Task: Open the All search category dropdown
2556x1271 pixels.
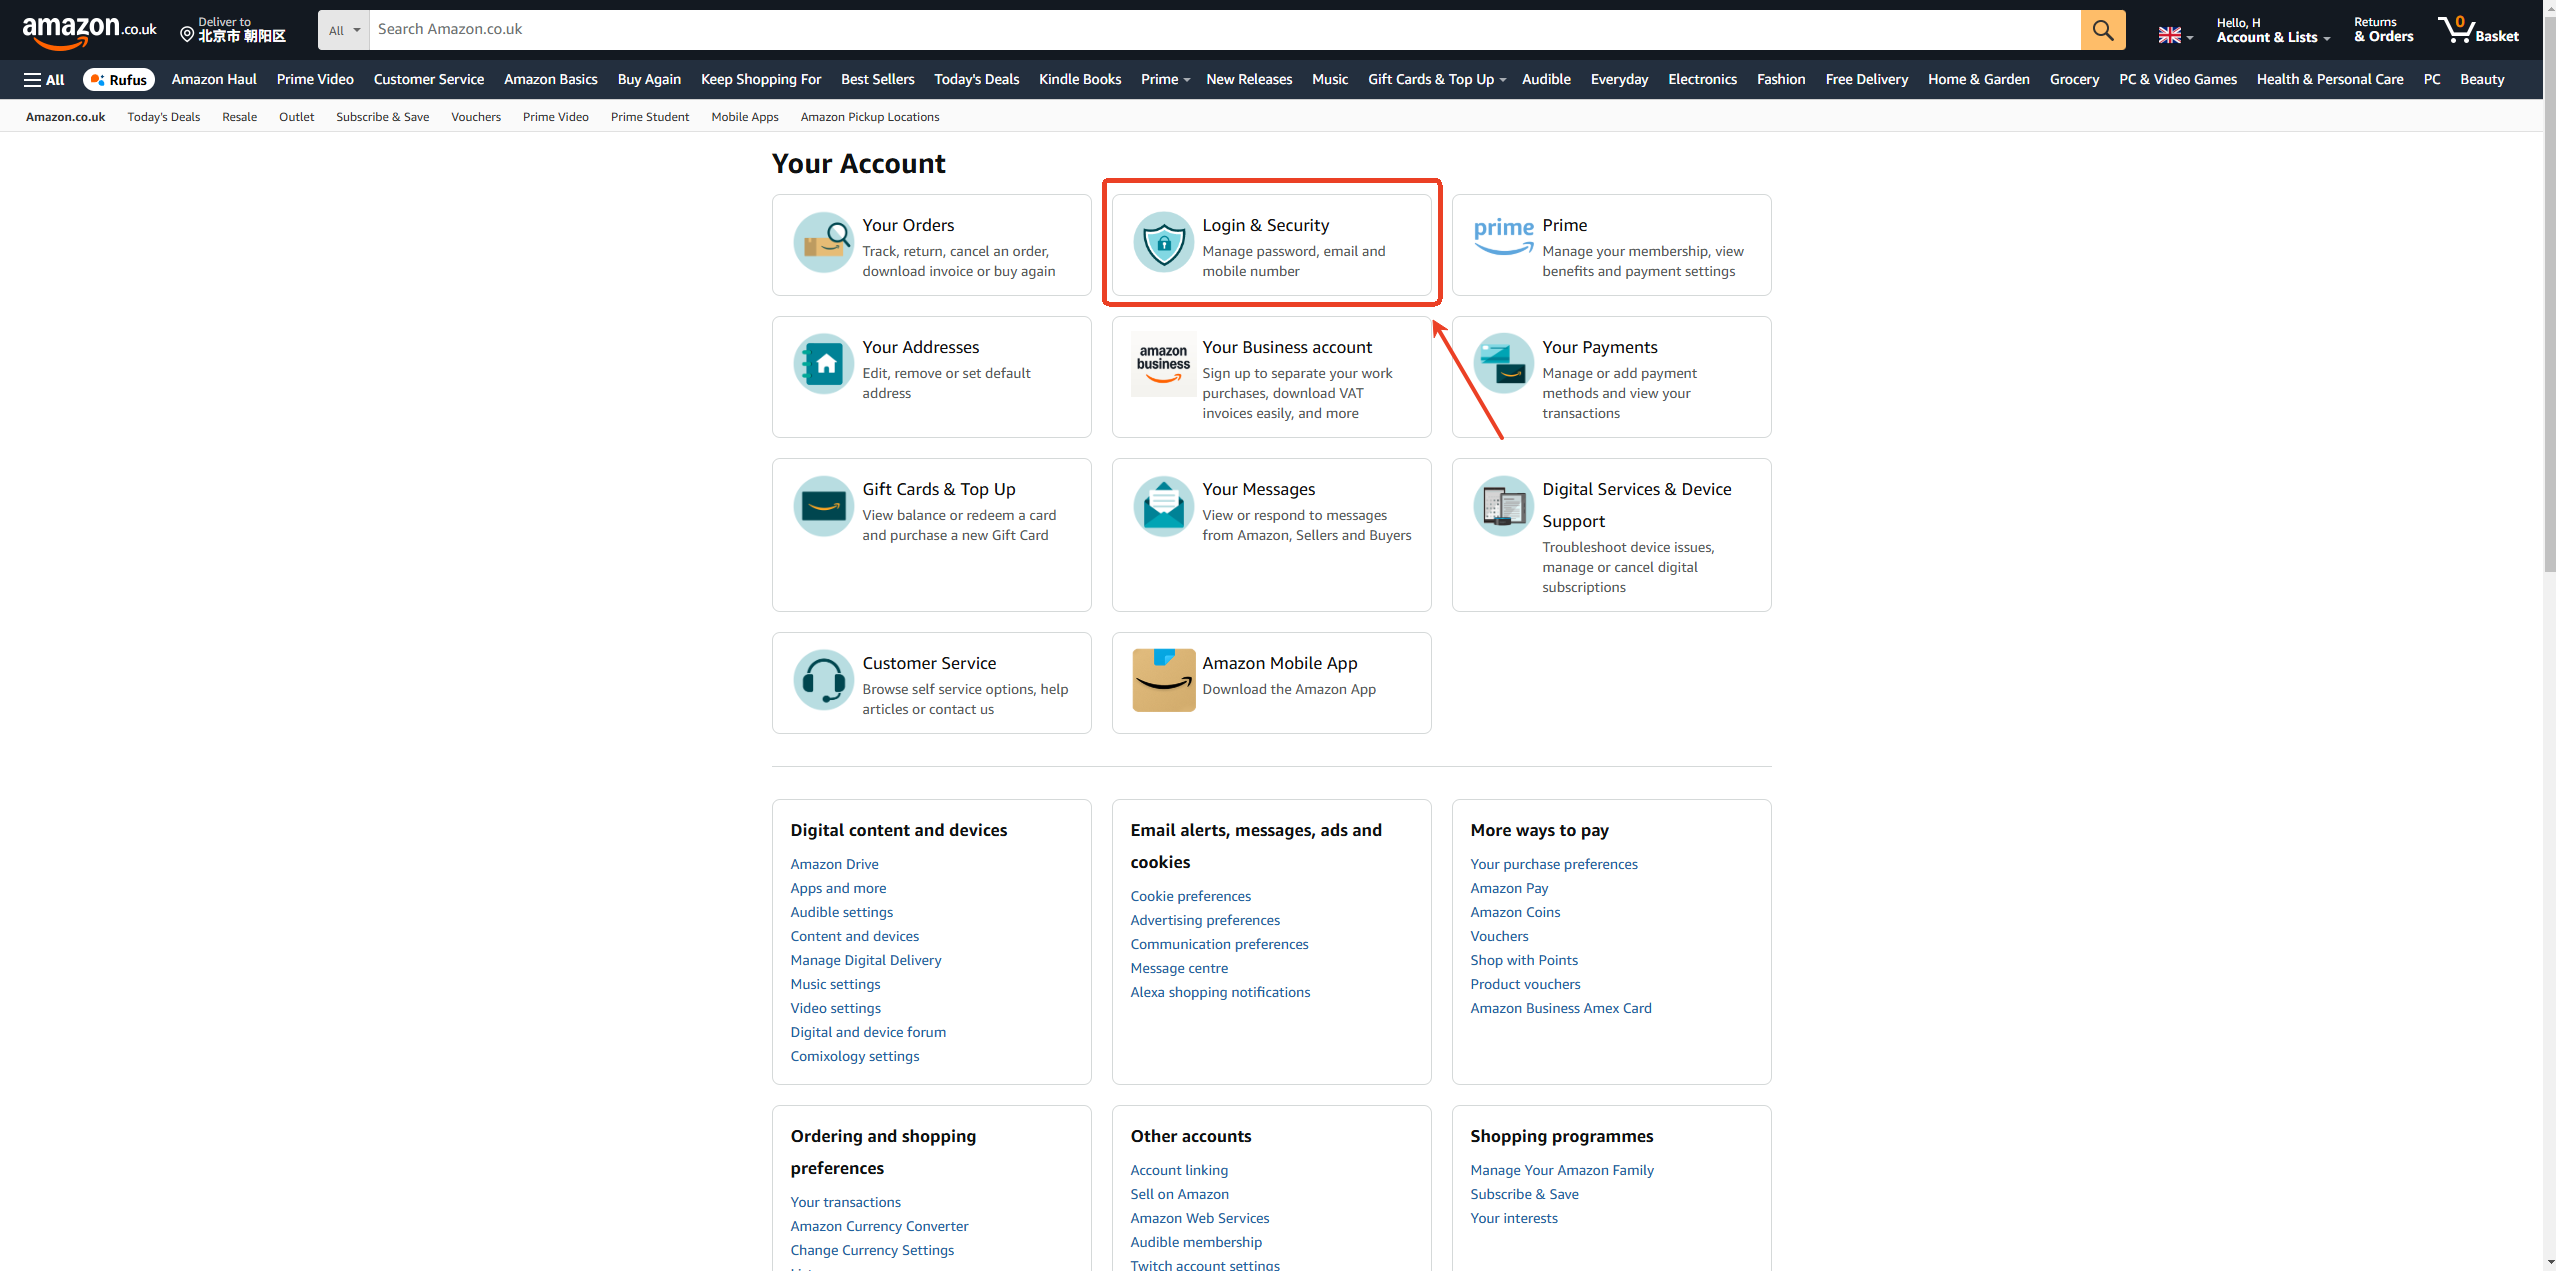Action: tap(344, 30)
